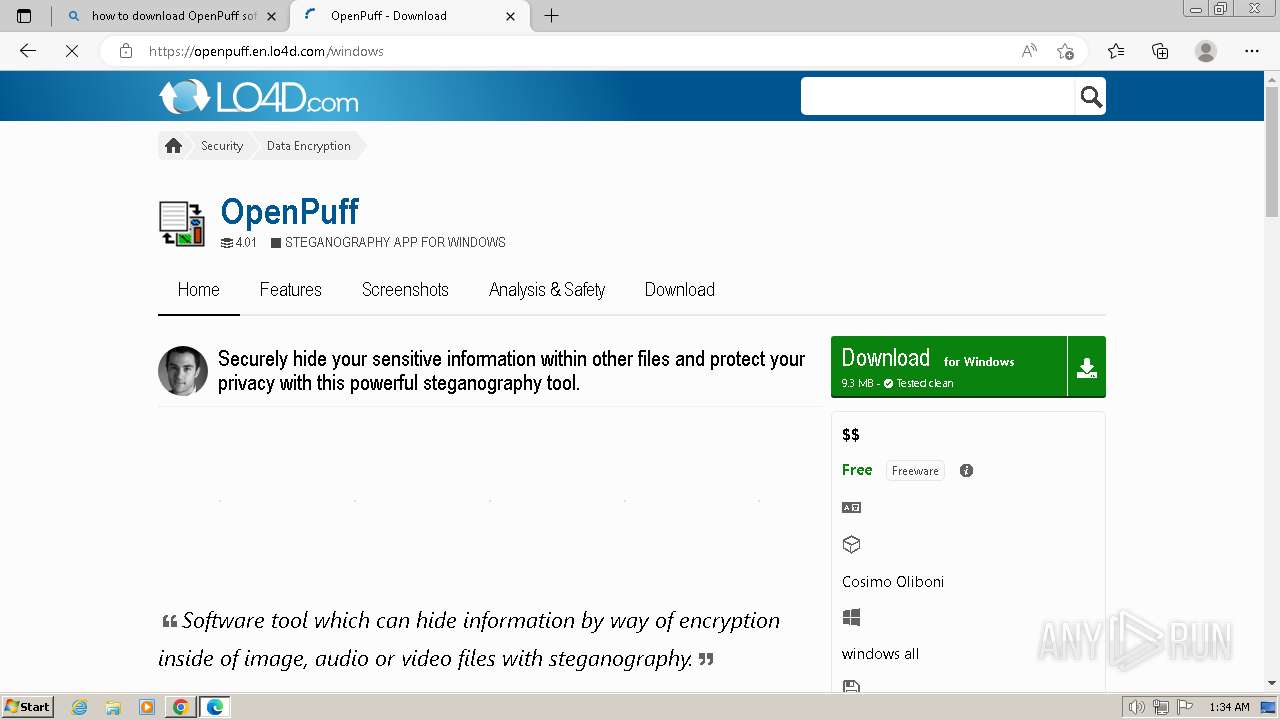Image resolution: width=1280 pixels, height=720 pixels.
Task: Click the green Download for Windows button
Action: coord(948,367)
